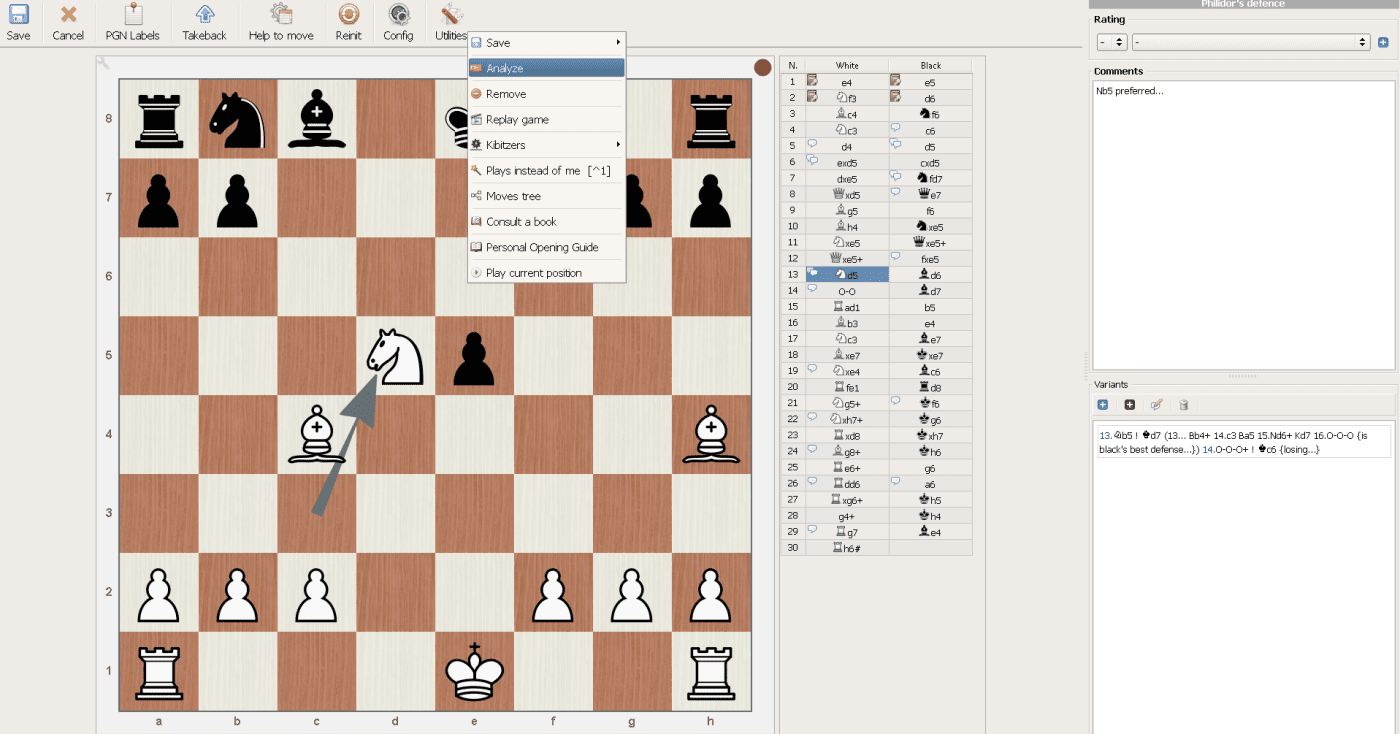Image resolution: width=1400 pixels, height=734 pixels.
Task: Click the delete variant trash icon
Action: coord(1184,405)
